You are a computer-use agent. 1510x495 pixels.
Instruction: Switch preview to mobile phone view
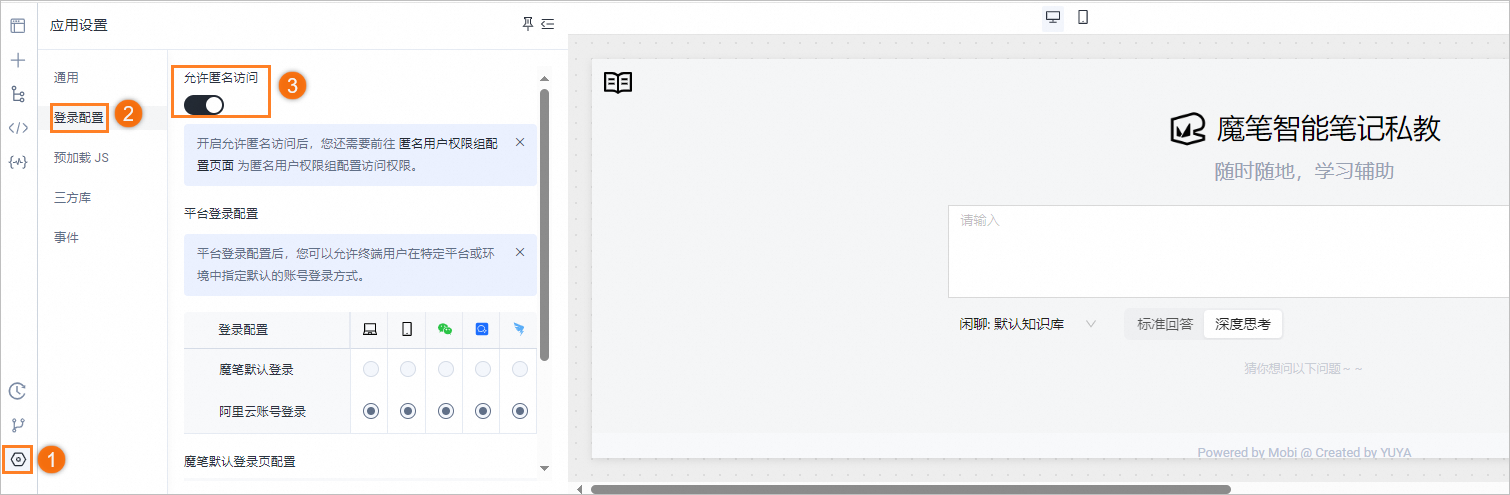point(1083,17)
